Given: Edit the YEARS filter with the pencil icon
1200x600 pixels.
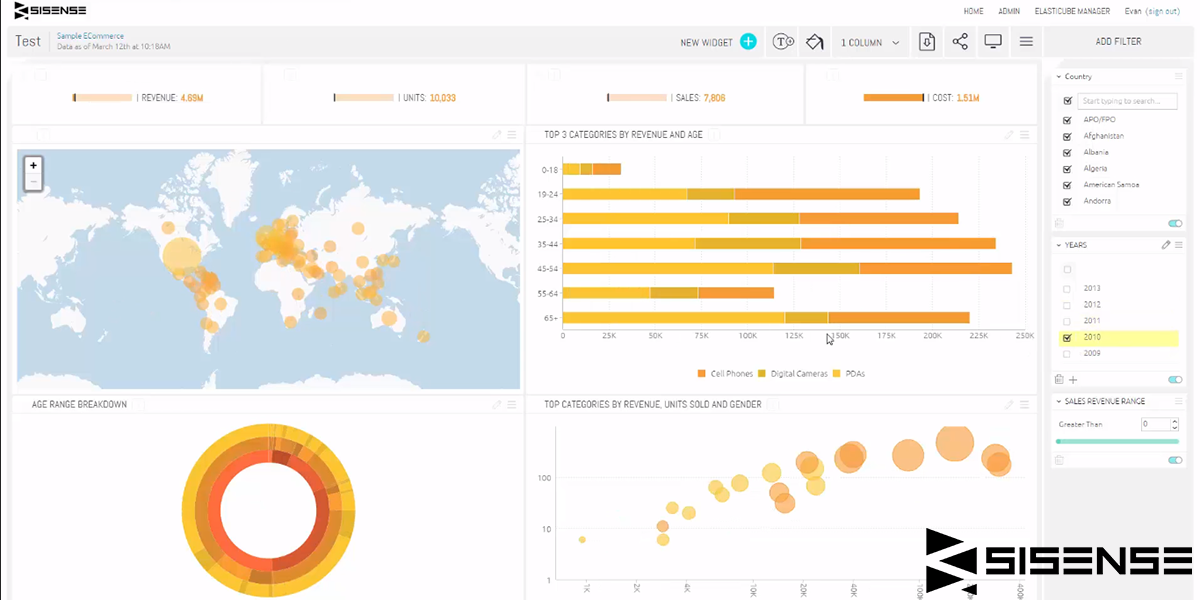Looking at the screenshot, I should click(x=1165, y=245).
